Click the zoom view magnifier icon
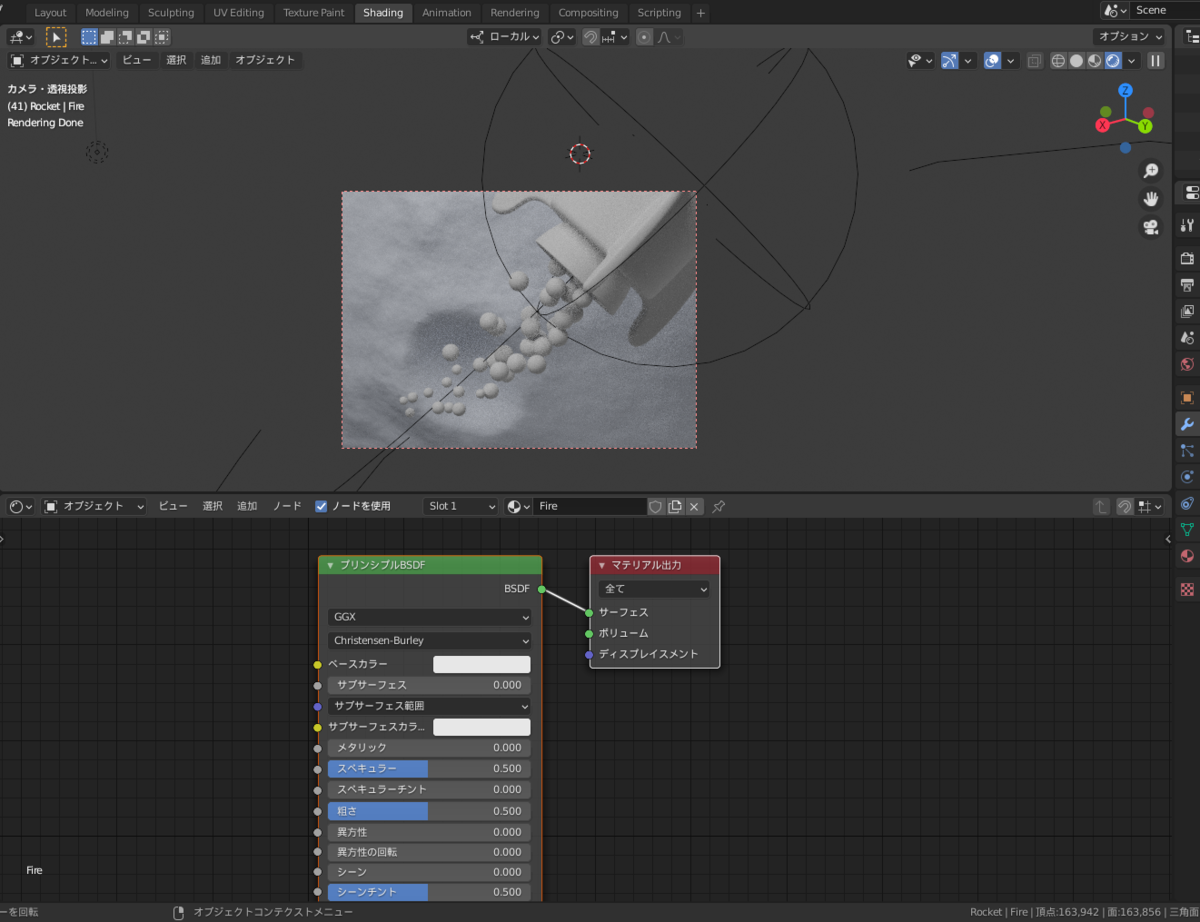Viewport: 1200px width, 922px height. coord(1151,171)
